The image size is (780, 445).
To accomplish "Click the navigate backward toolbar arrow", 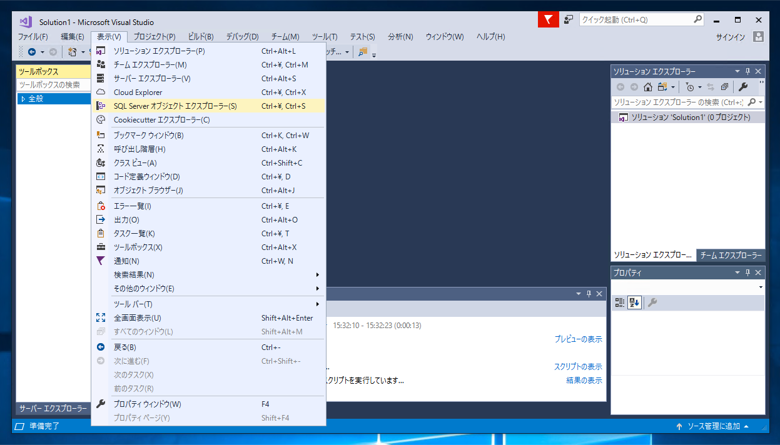I will pyautogui.click(x=32, y=52).
